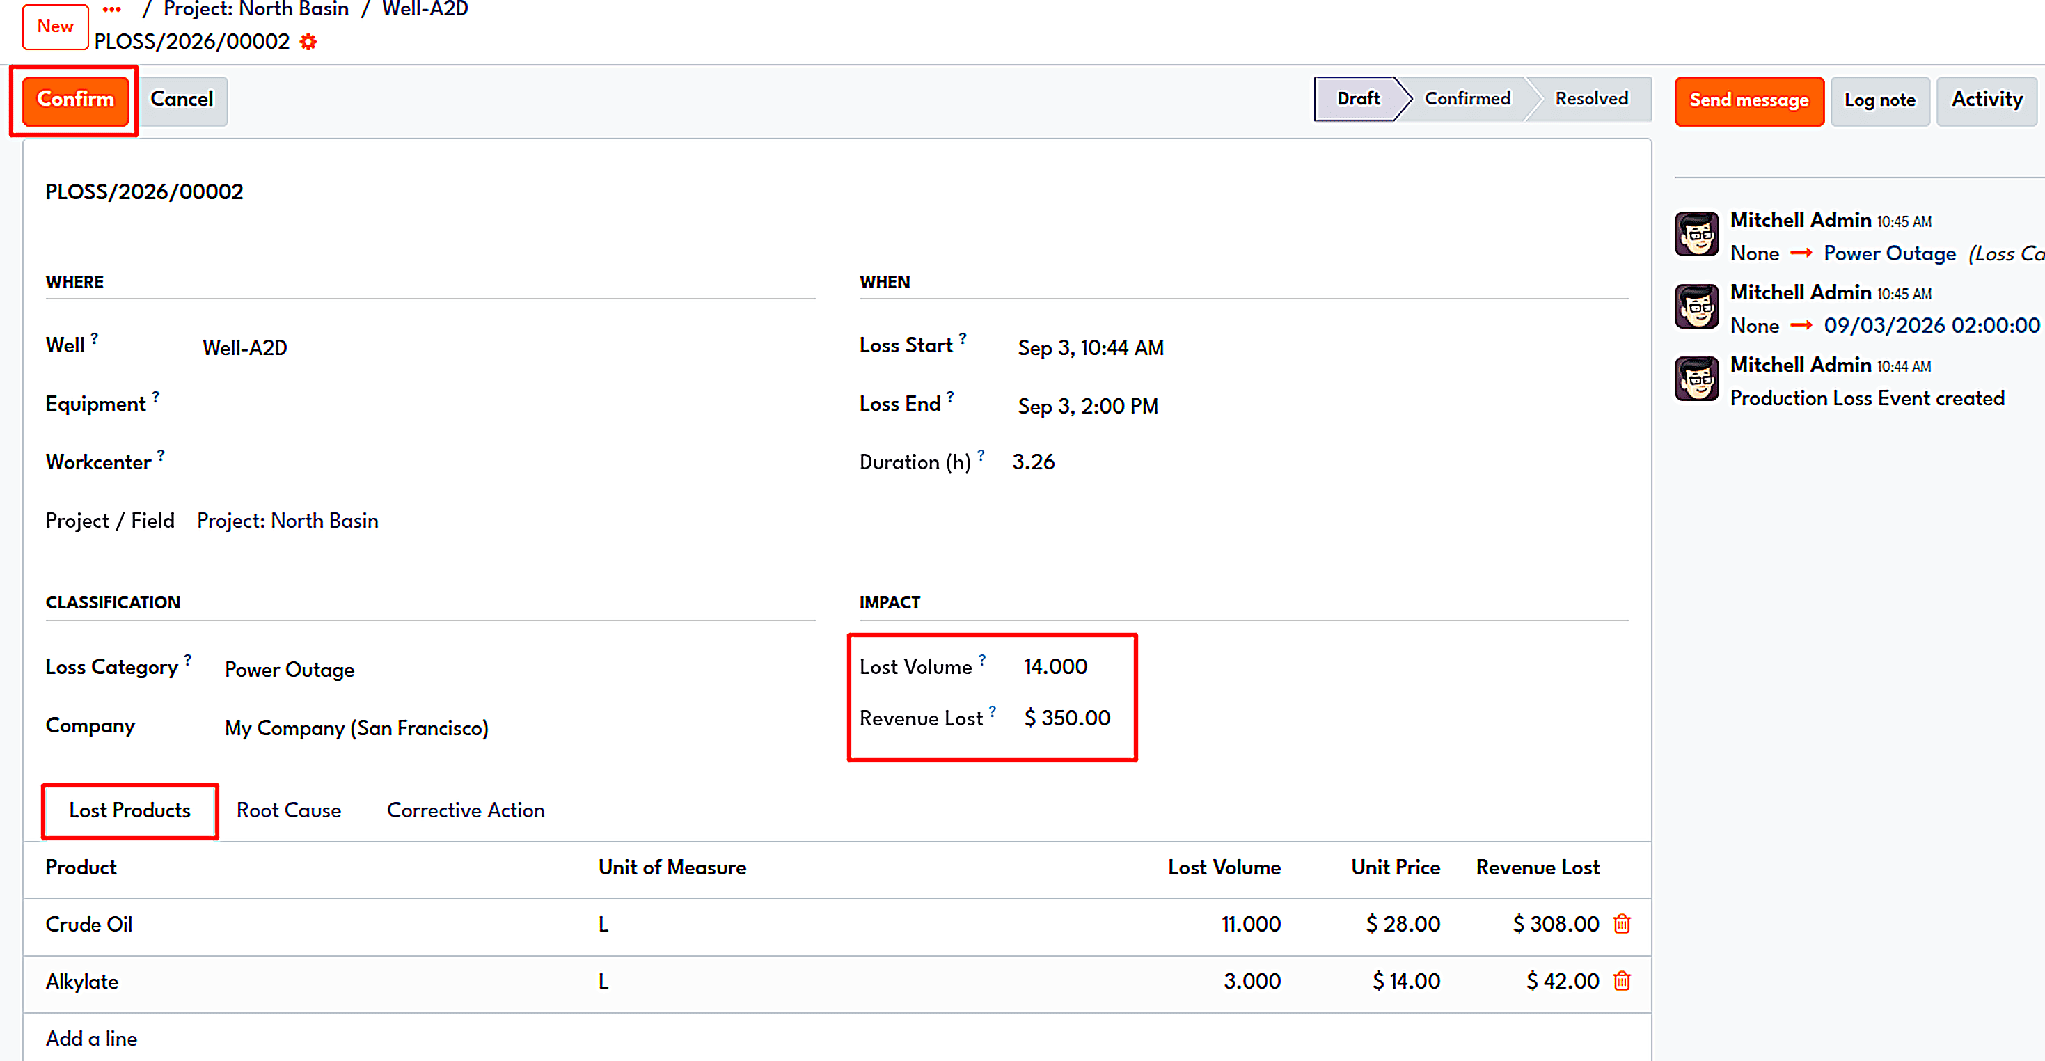This screenshot has width=2045, height=1061.
Task: Show the Equipment field help tooltip icon
Action: pos(155,397)
